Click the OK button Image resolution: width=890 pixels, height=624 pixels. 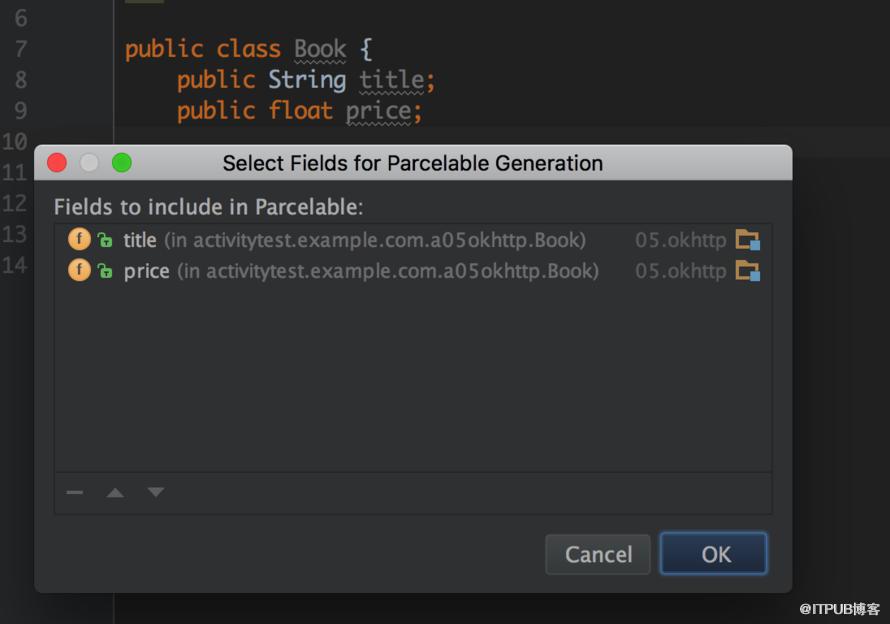pyautogui.click(x=713, y=554)
